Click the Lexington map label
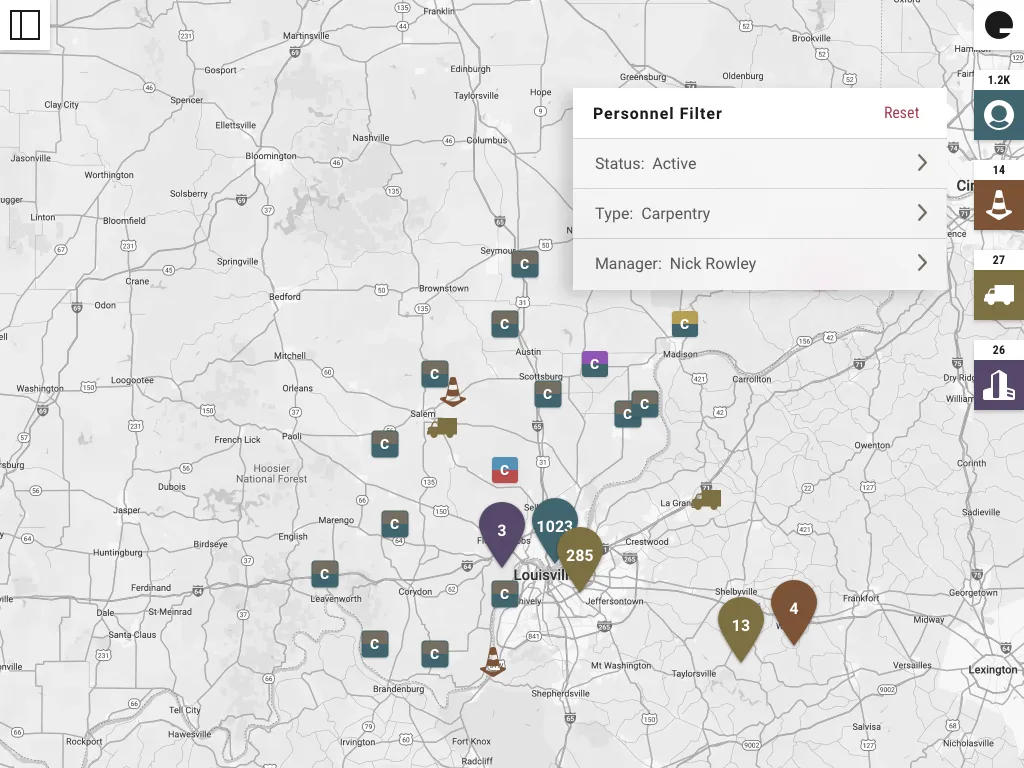Screen dimensions: 1024x768 993,669
